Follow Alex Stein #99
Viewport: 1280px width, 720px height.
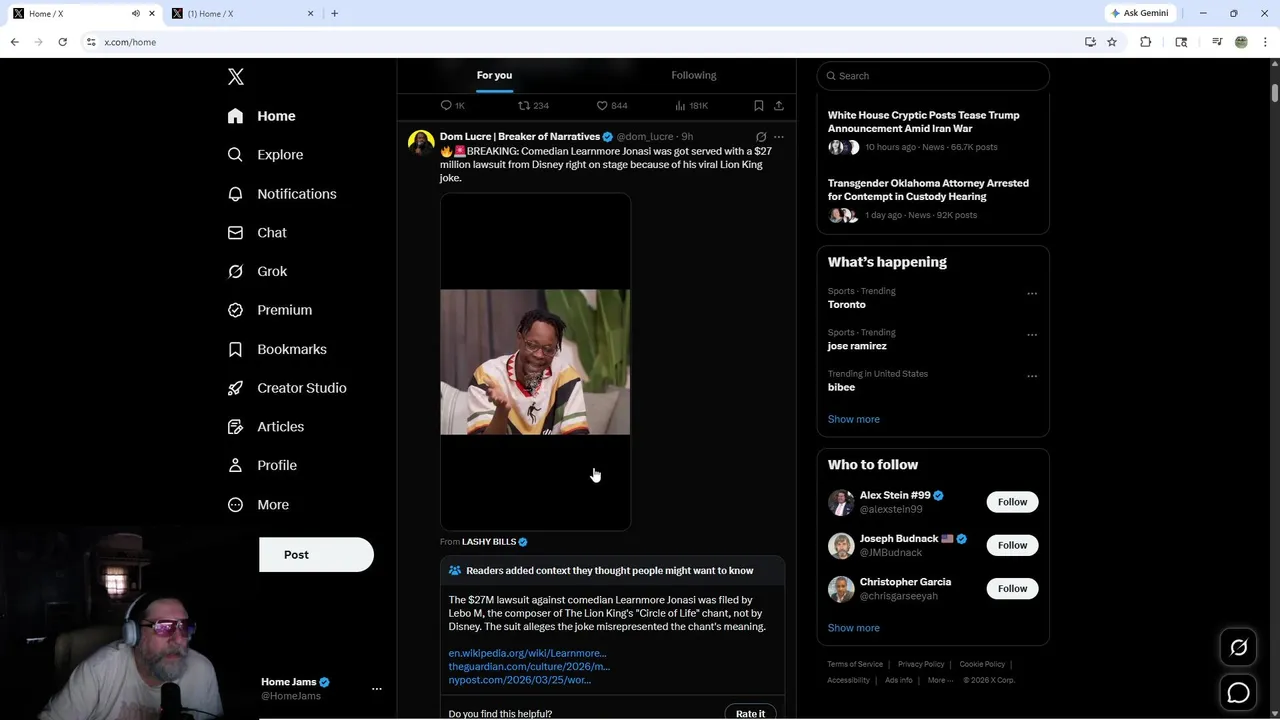1012,502
